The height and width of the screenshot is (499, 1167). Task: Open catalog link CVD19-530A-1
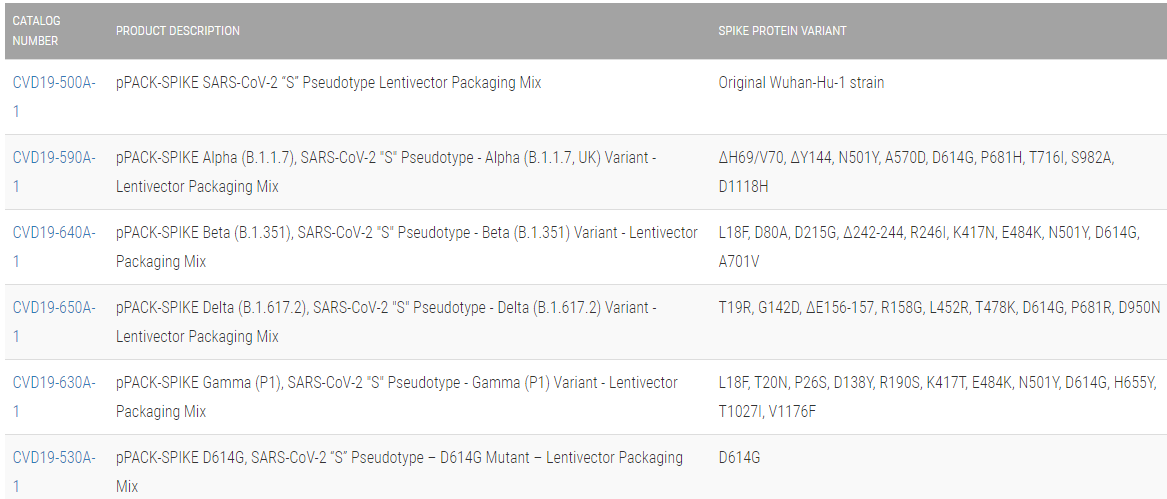click(x=54, y=458)
